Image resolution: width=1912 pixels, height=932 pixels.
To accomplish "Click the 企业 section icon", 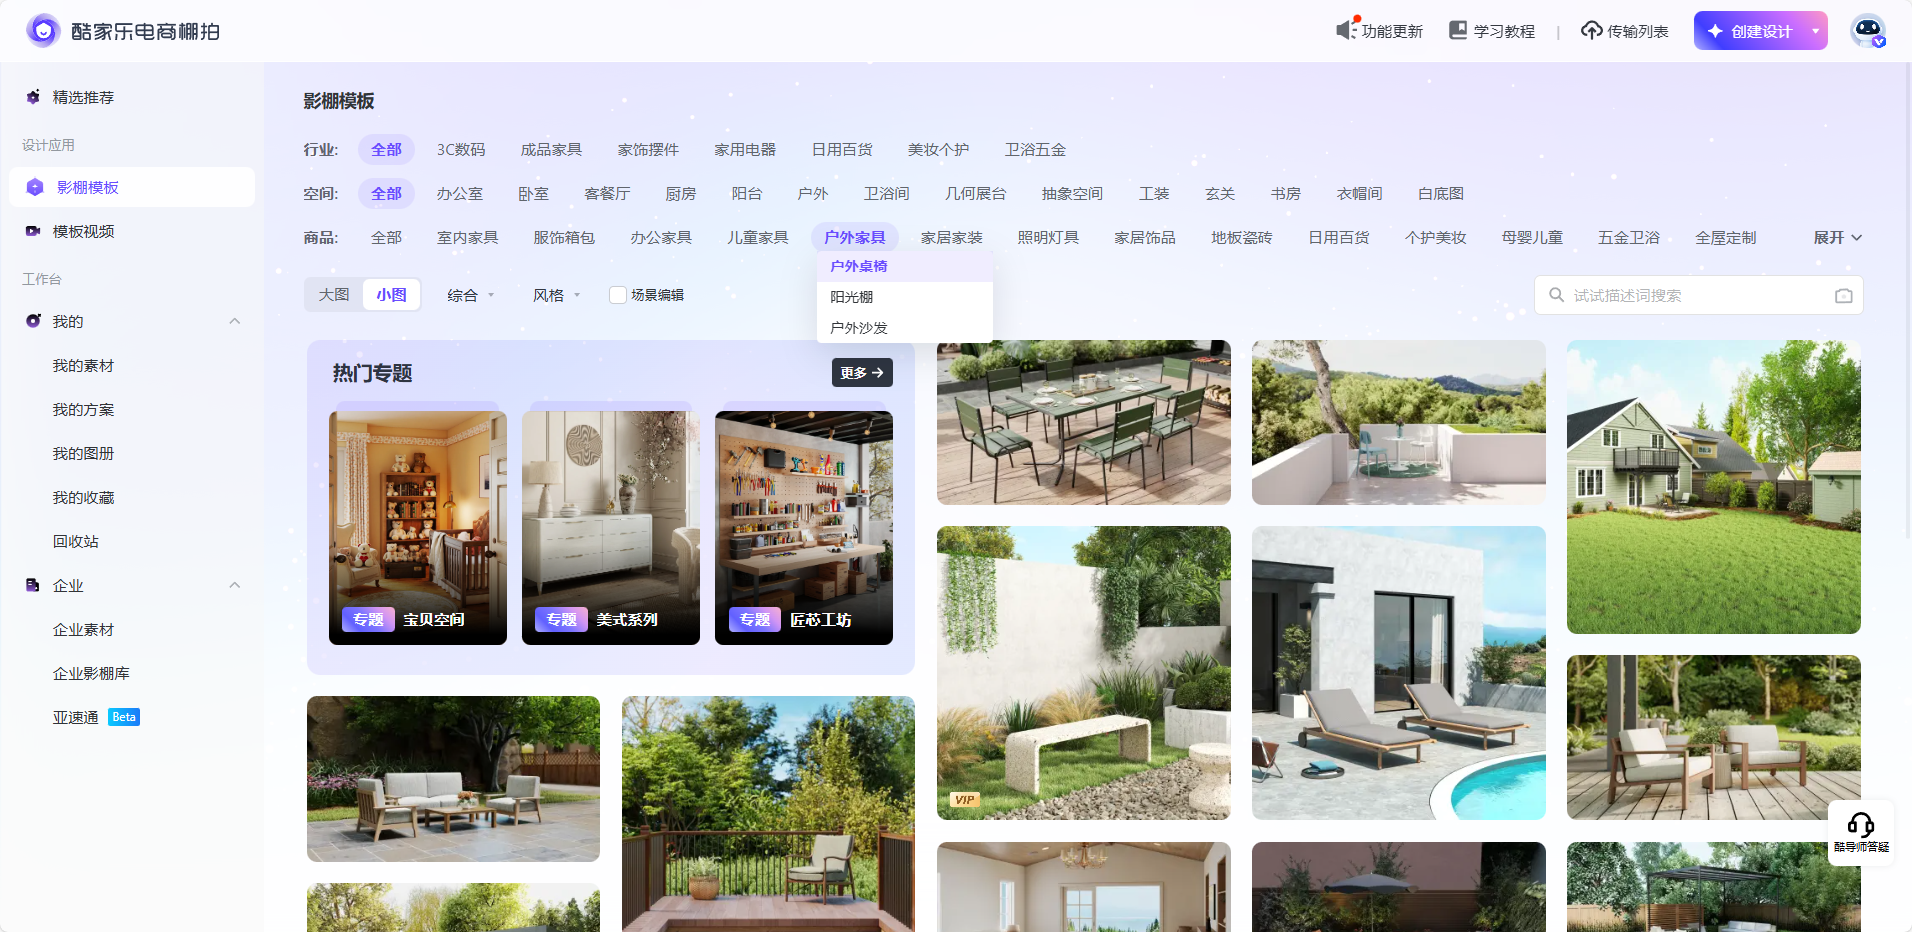I will (33, 585).
